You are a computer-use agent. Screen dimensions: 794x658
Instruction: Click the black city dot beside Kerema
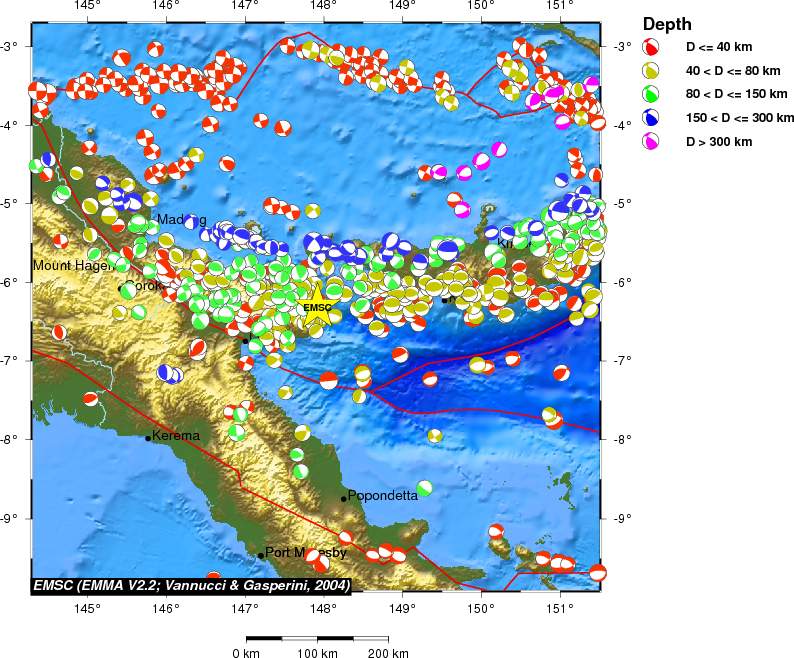pyautogui.click(x=148, y=437)
